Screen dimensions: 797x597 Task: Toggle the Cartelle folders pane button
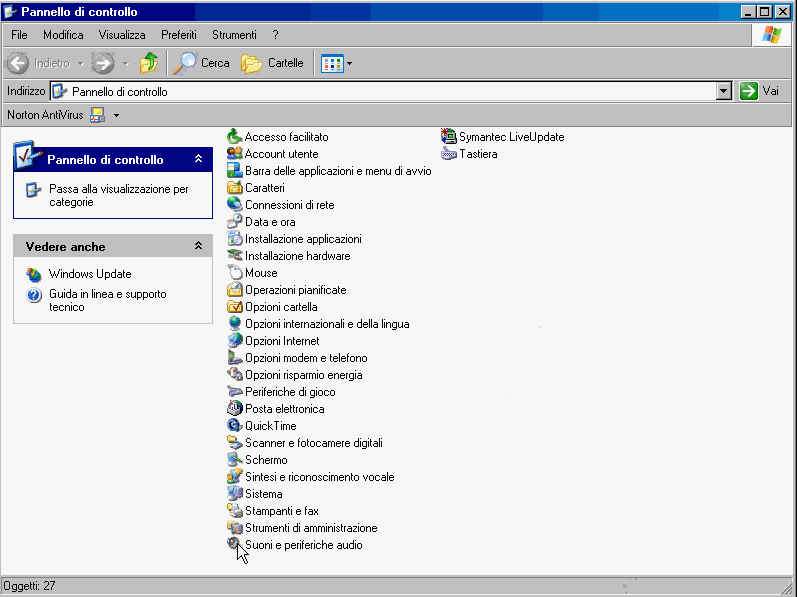[x=272, y=63]
